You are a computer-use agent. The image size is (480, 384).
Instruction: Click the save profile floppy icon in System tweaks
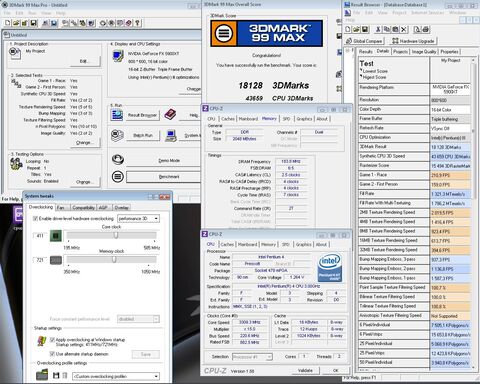(x=56, y=376)
